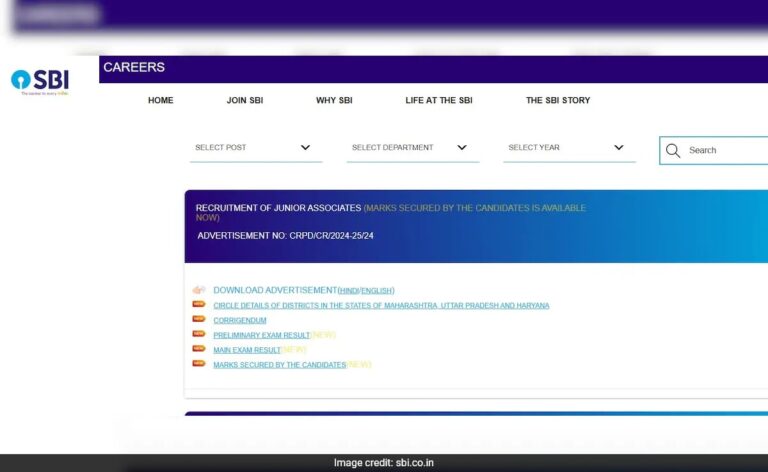Go to the Home menu item
Screen dimensions: 768x472
[x=161, y=100]
